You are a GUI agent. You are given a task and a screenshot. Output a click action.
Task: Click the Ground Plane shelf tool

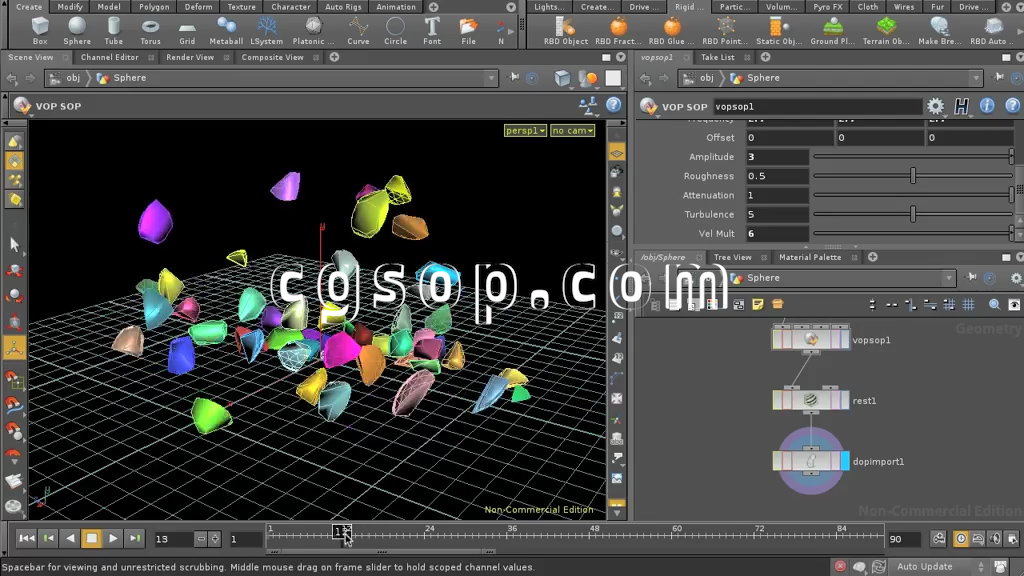832,29
